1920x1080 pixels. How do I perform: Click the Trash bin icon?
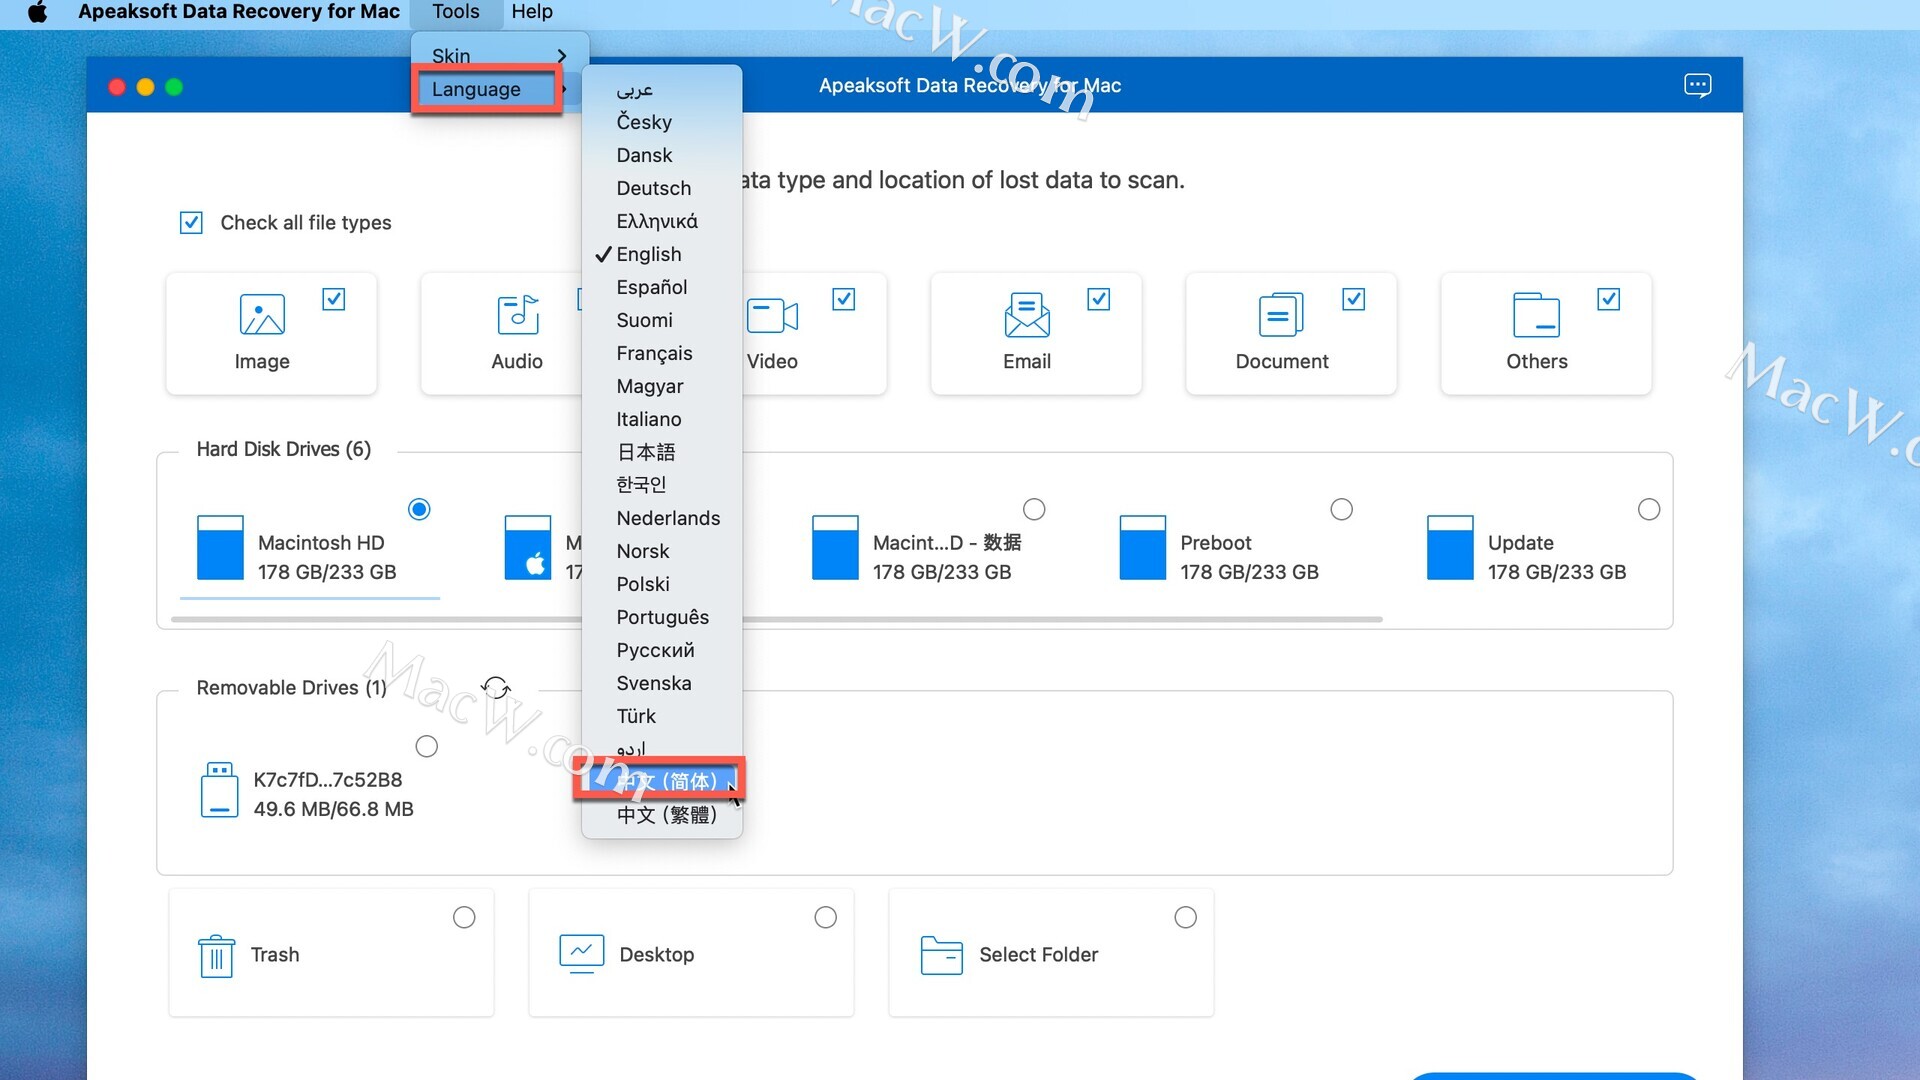pos(216,956)
